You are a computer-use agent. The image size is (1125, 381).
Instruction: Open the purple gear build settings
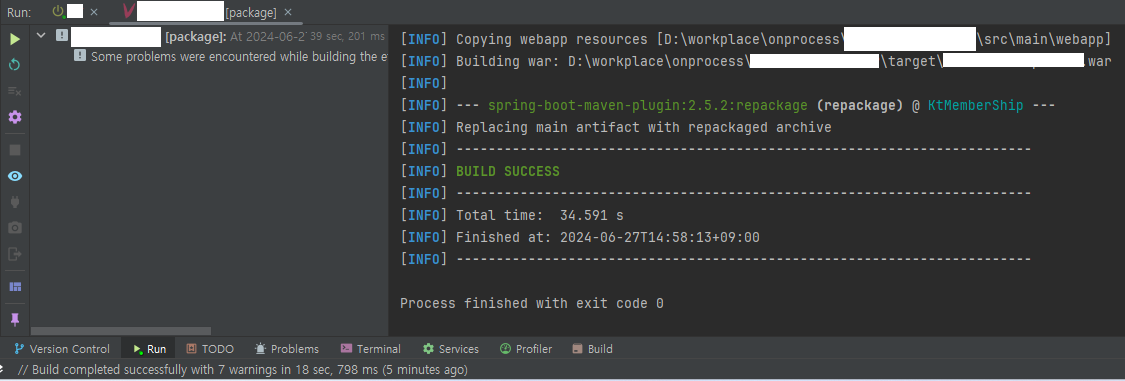[x=14, y=117]
